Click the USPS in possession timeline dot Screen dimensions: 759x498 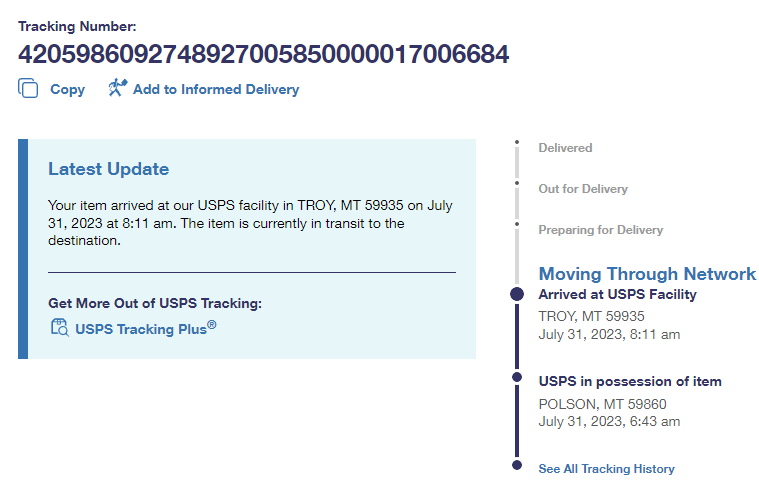517,377
